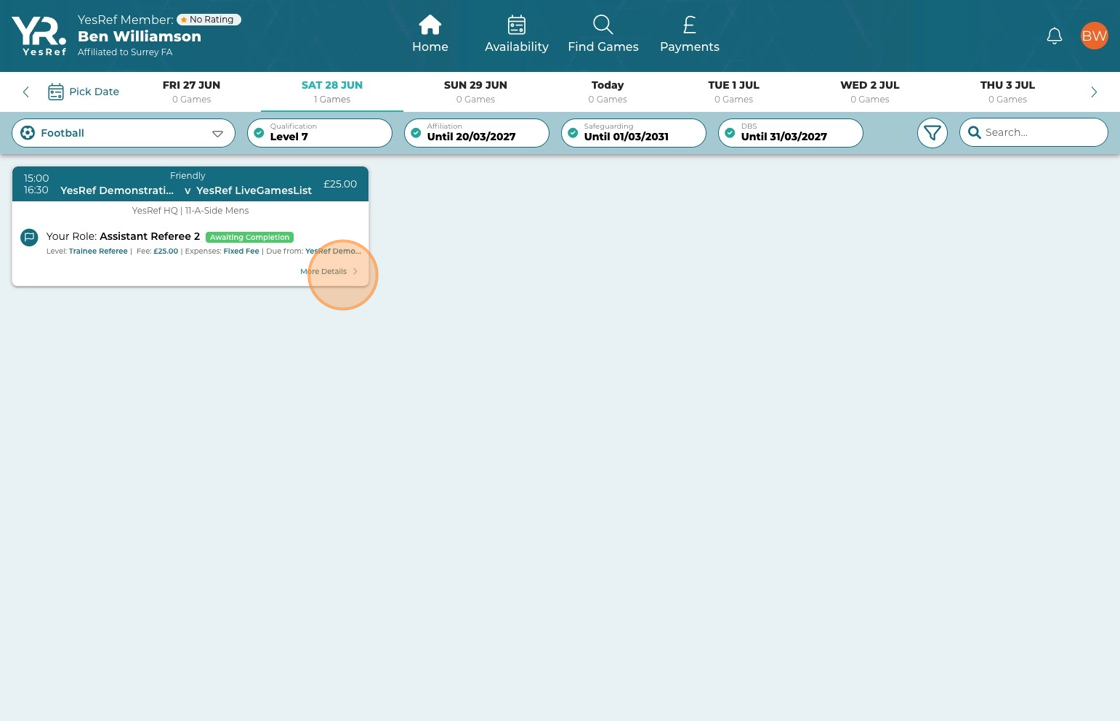This screenshot has height=721, width=1120.
Task: Open Payments pound icon
Action: (689, 25)
